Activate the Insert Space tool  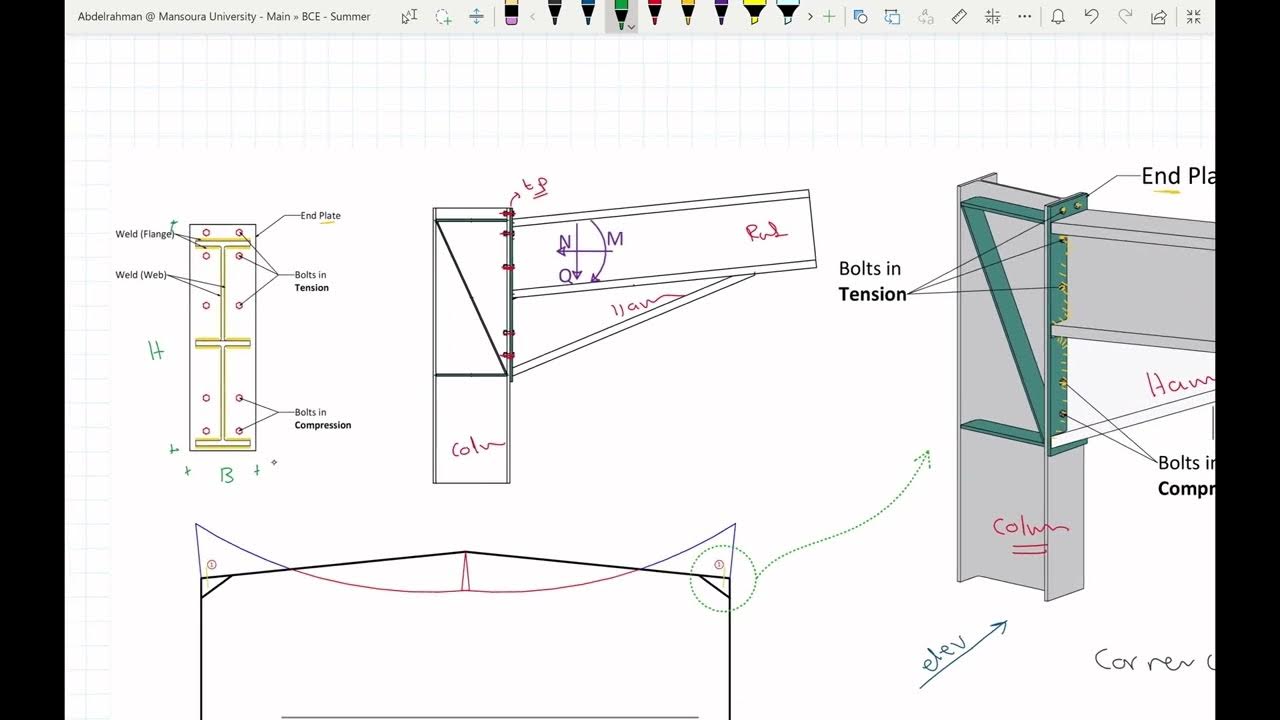tap(477, 16)
